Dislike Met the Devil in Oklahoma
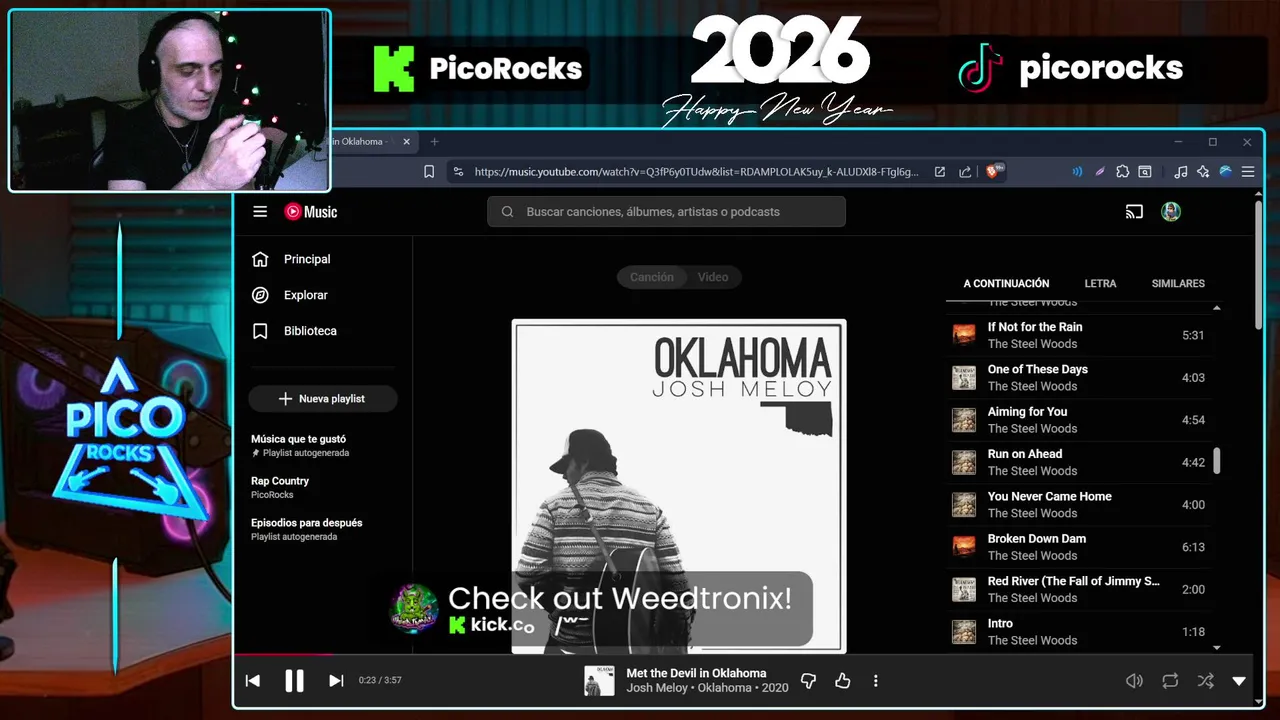The height and width of the screenshot is (720, 1280). click(x=809, y=681)
